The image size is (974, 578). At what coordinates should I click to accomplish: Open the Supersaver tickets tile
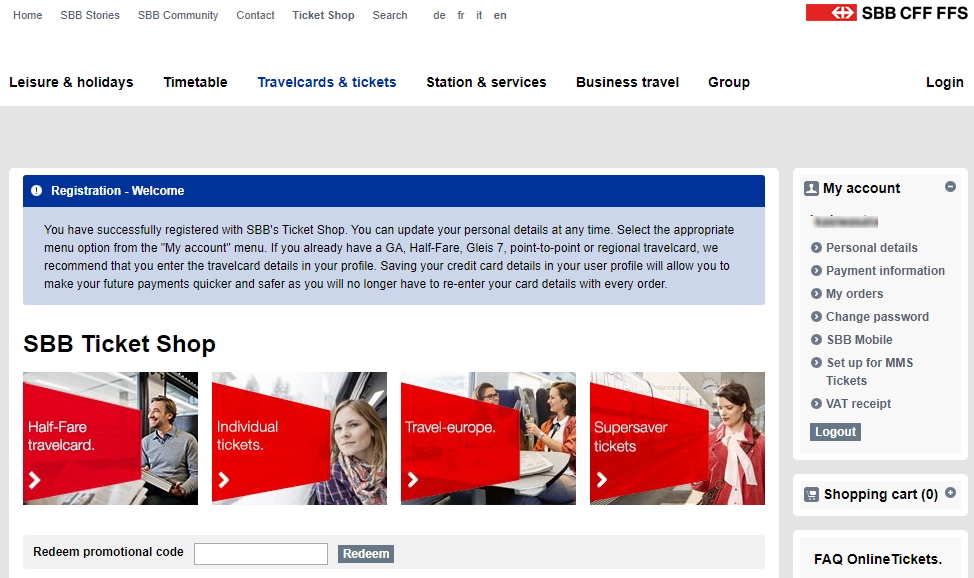tap(677, 438)
